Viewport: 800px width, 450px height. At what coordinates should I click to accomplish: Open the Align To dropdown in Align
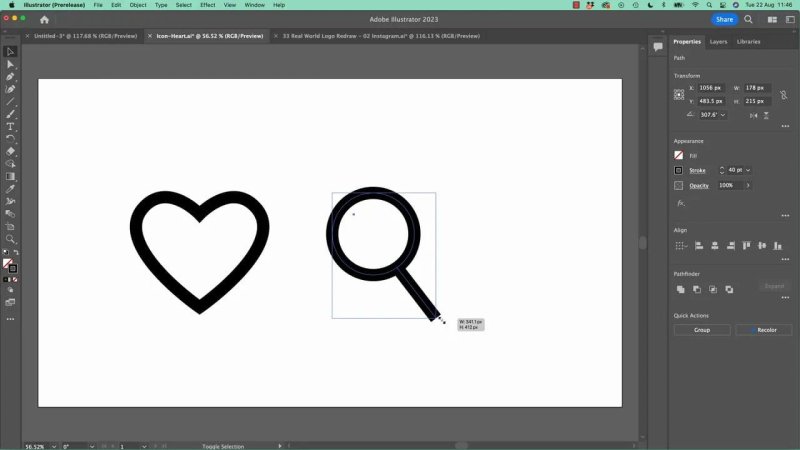pyautogui.click(x=681, y=246)
